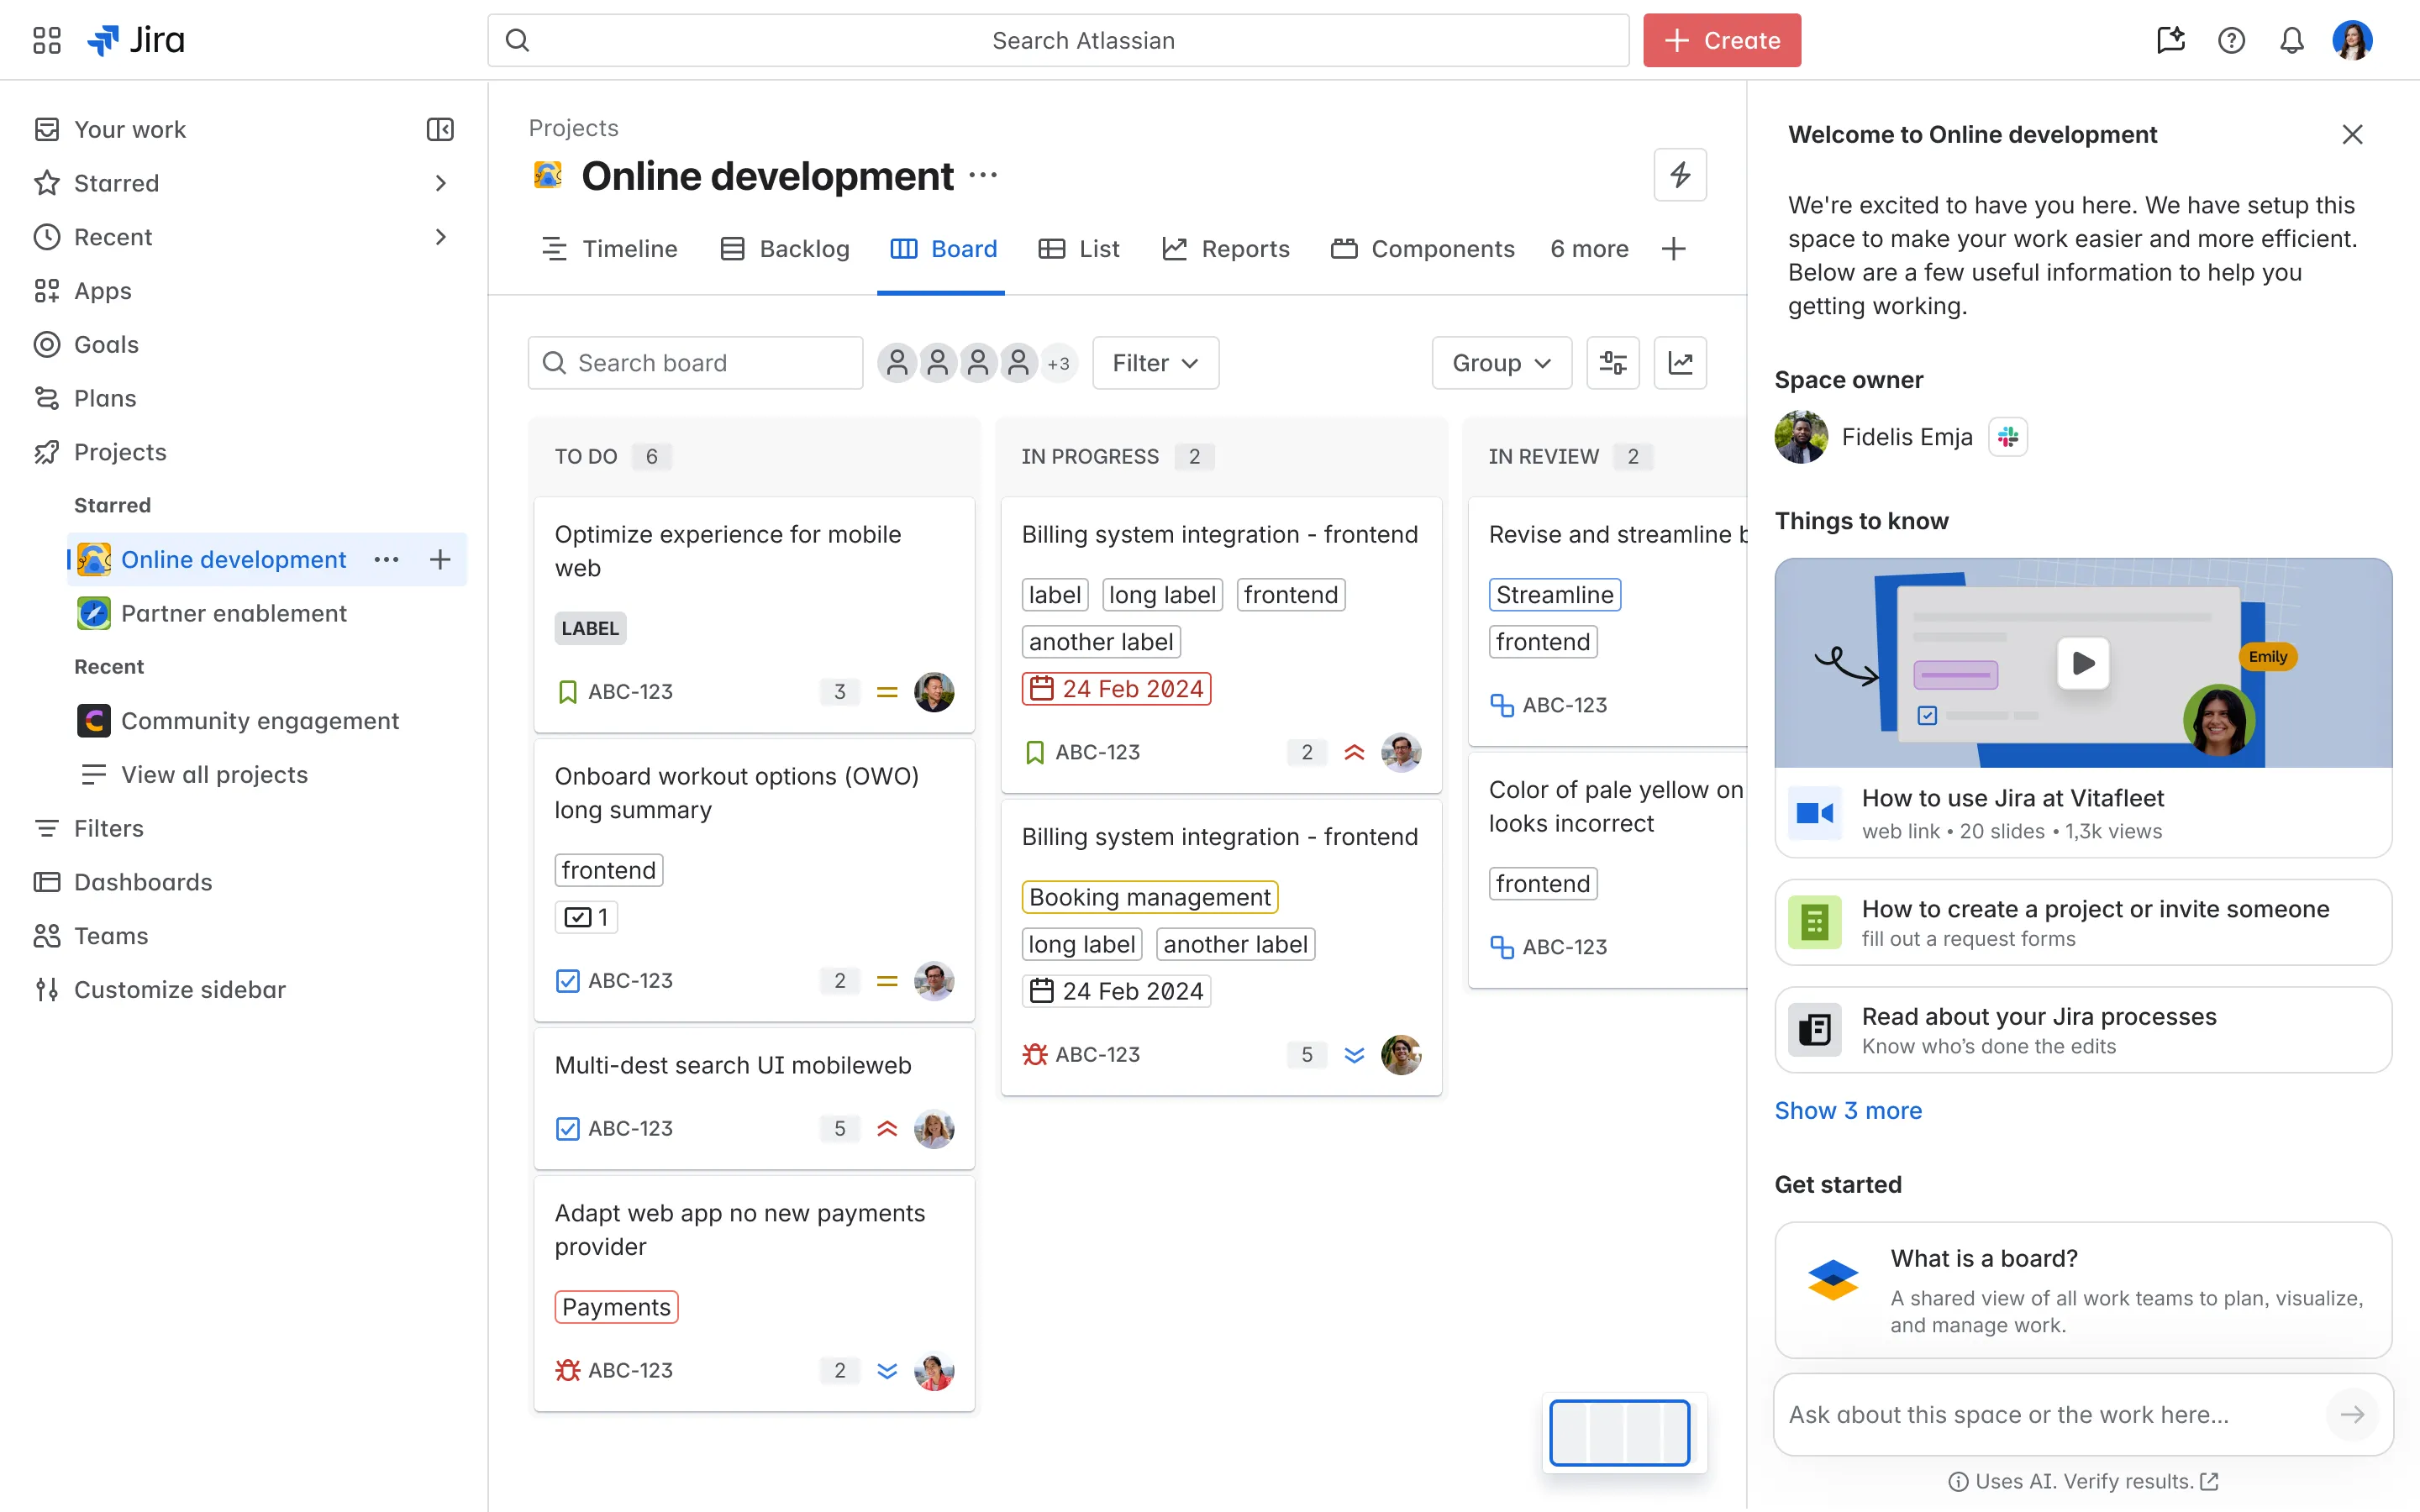This screenshot has height=1512, width=2420.
Task: Close the Welcome to Online development panel
Action: [2352, 135]
